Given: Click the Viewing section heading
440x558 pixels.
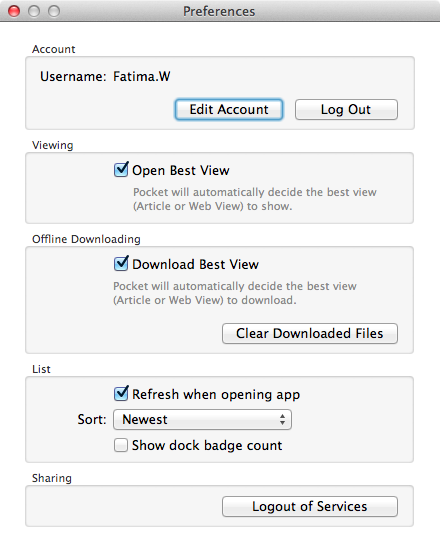Looking at the screenshot, I should coord(53,145).
